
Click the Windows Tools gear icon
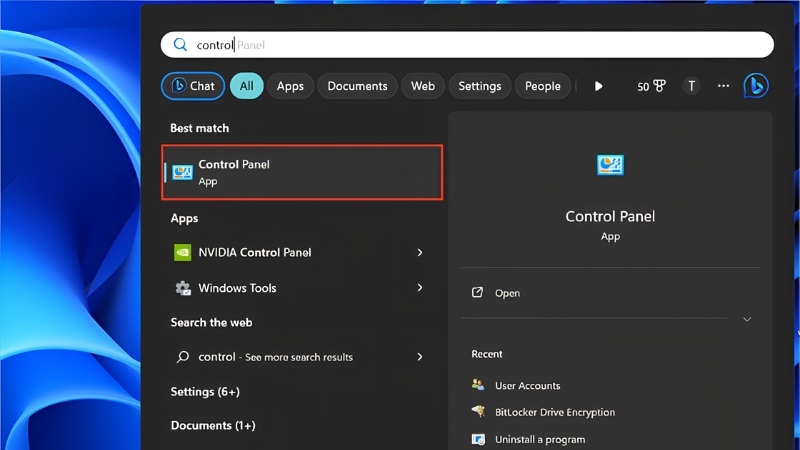(183, 288)
